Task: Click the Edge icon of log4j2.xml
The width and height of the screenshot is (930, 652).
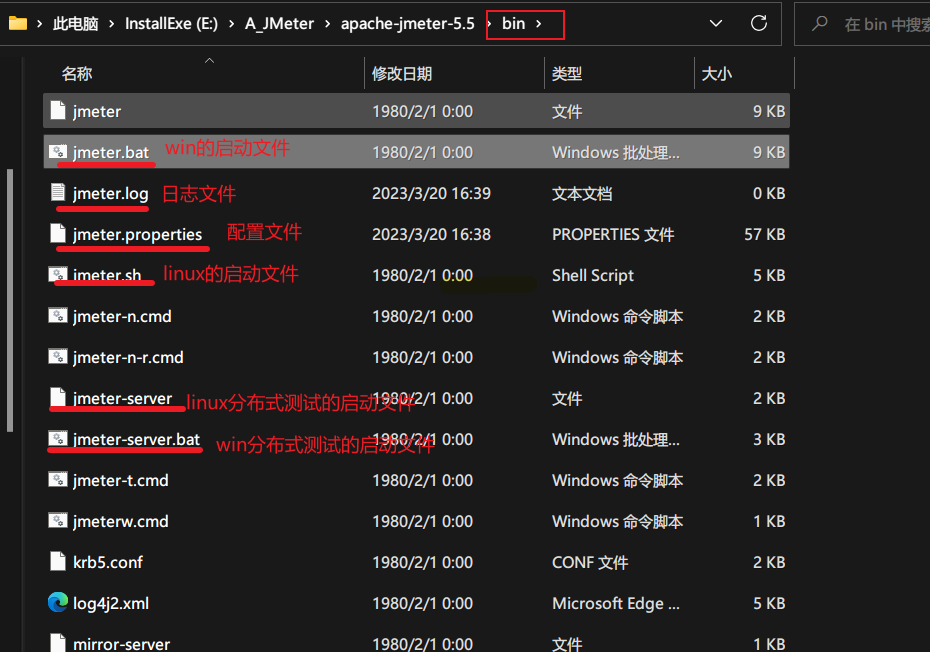Action: [58, 602]
